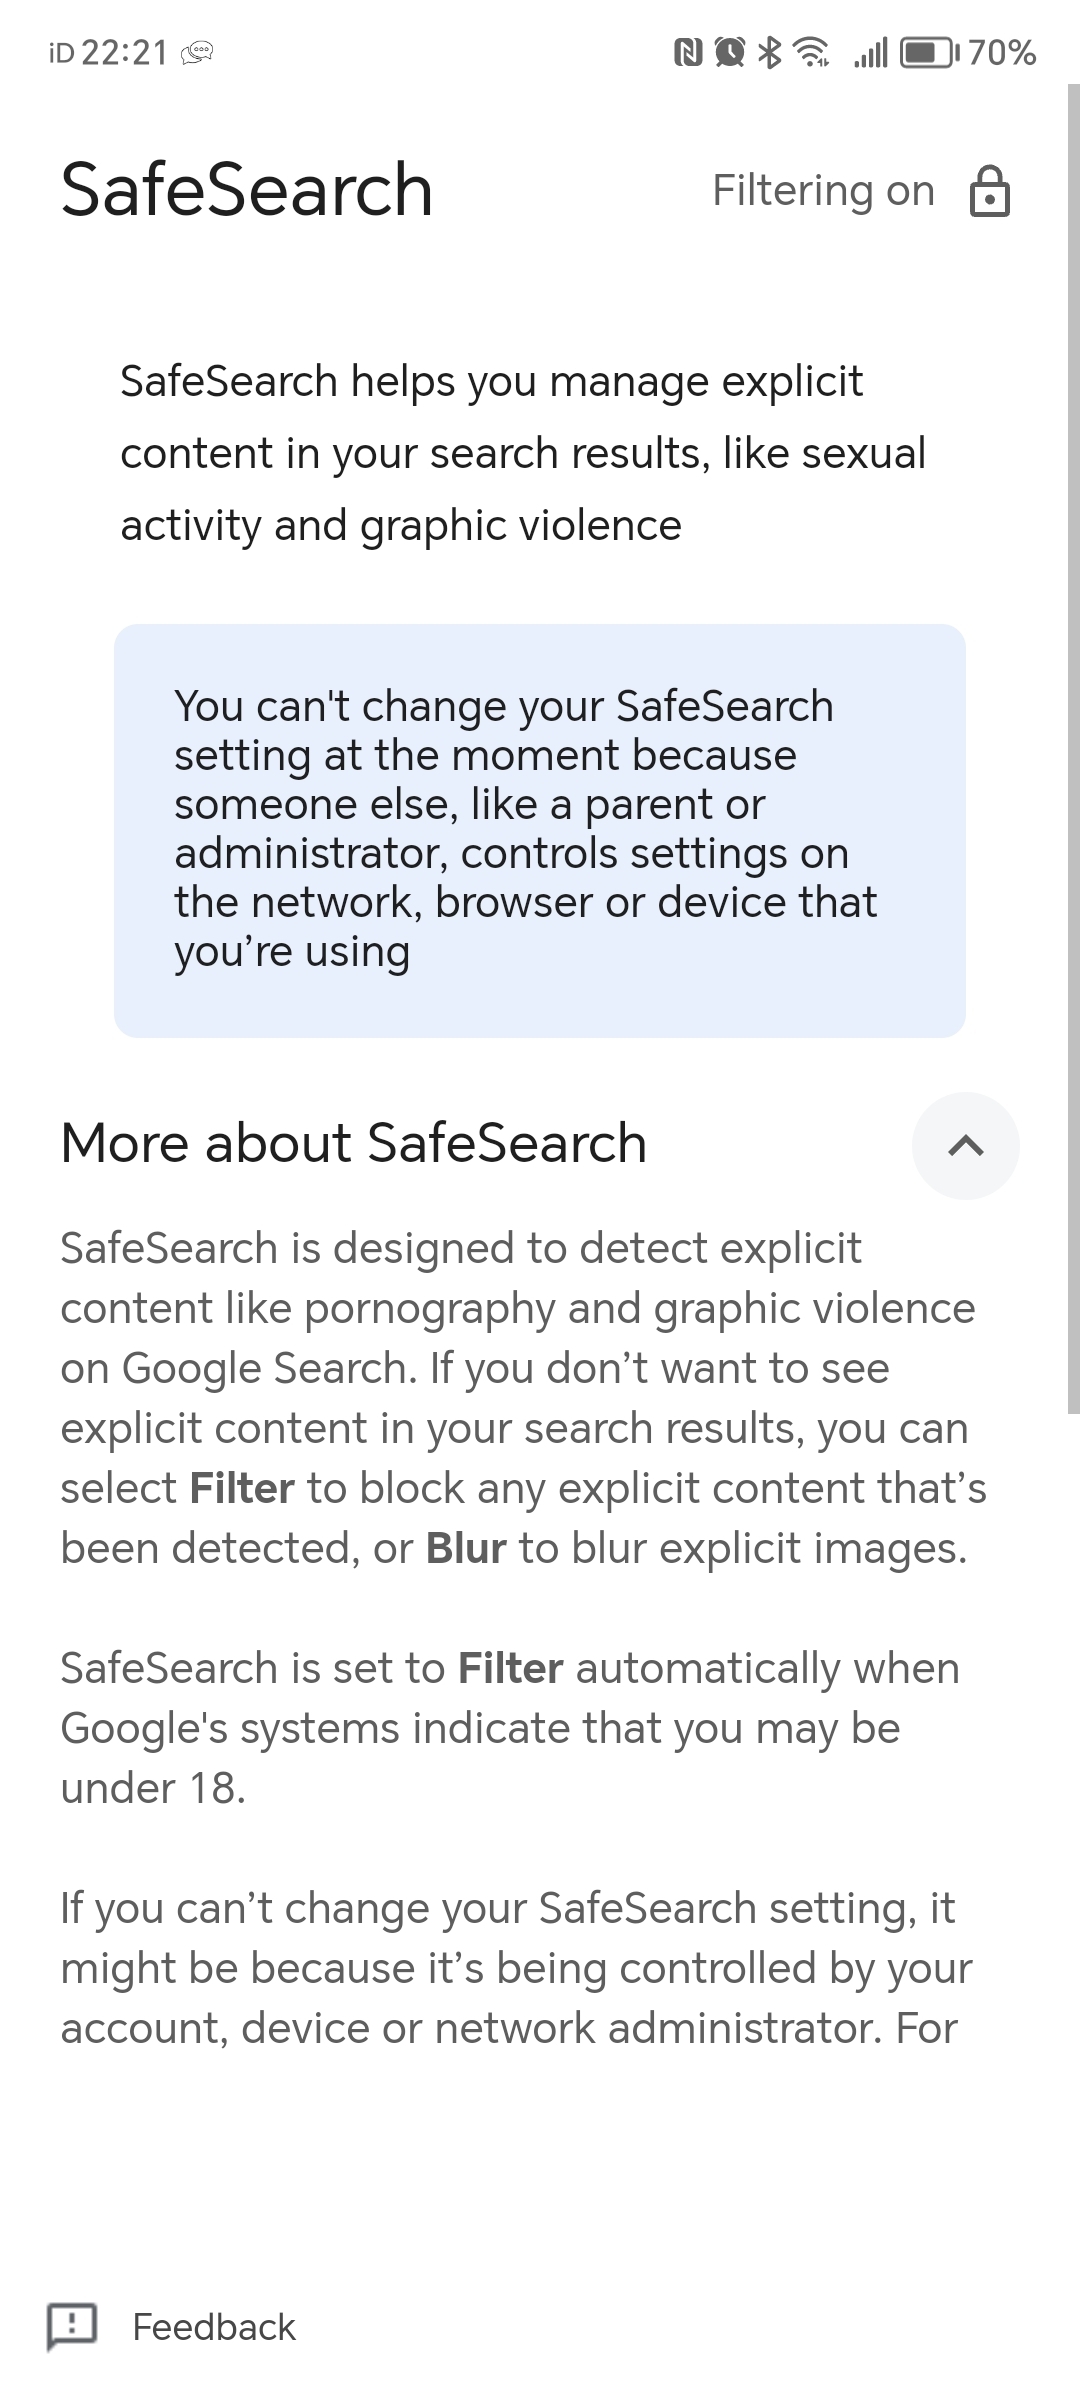Tap the alarm clock status icon

(x=730, y=52)
